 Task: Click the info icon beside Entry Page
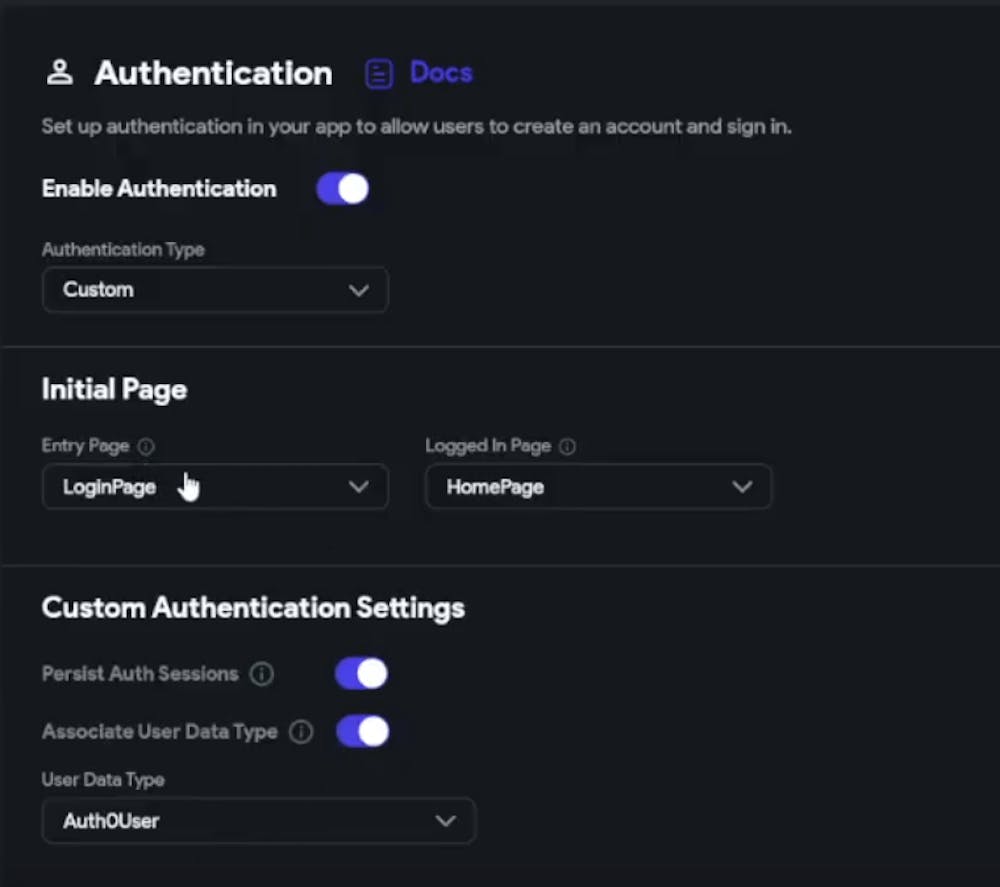[146, 447]
